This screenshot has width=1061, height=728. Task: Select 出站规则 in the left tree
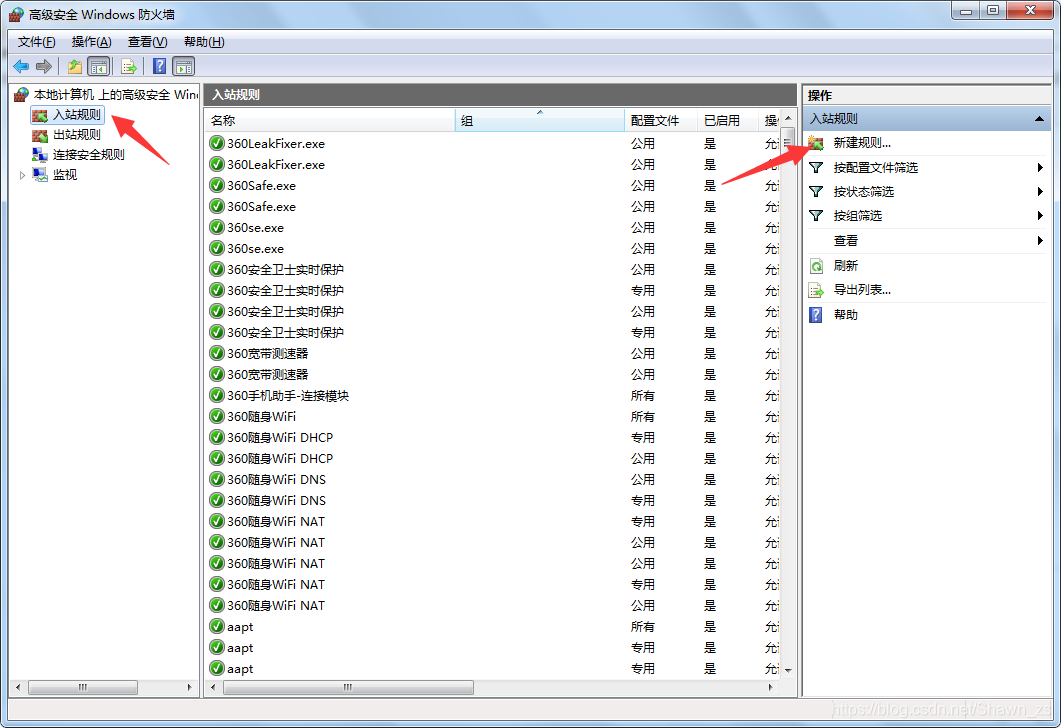tap(76, 135)
